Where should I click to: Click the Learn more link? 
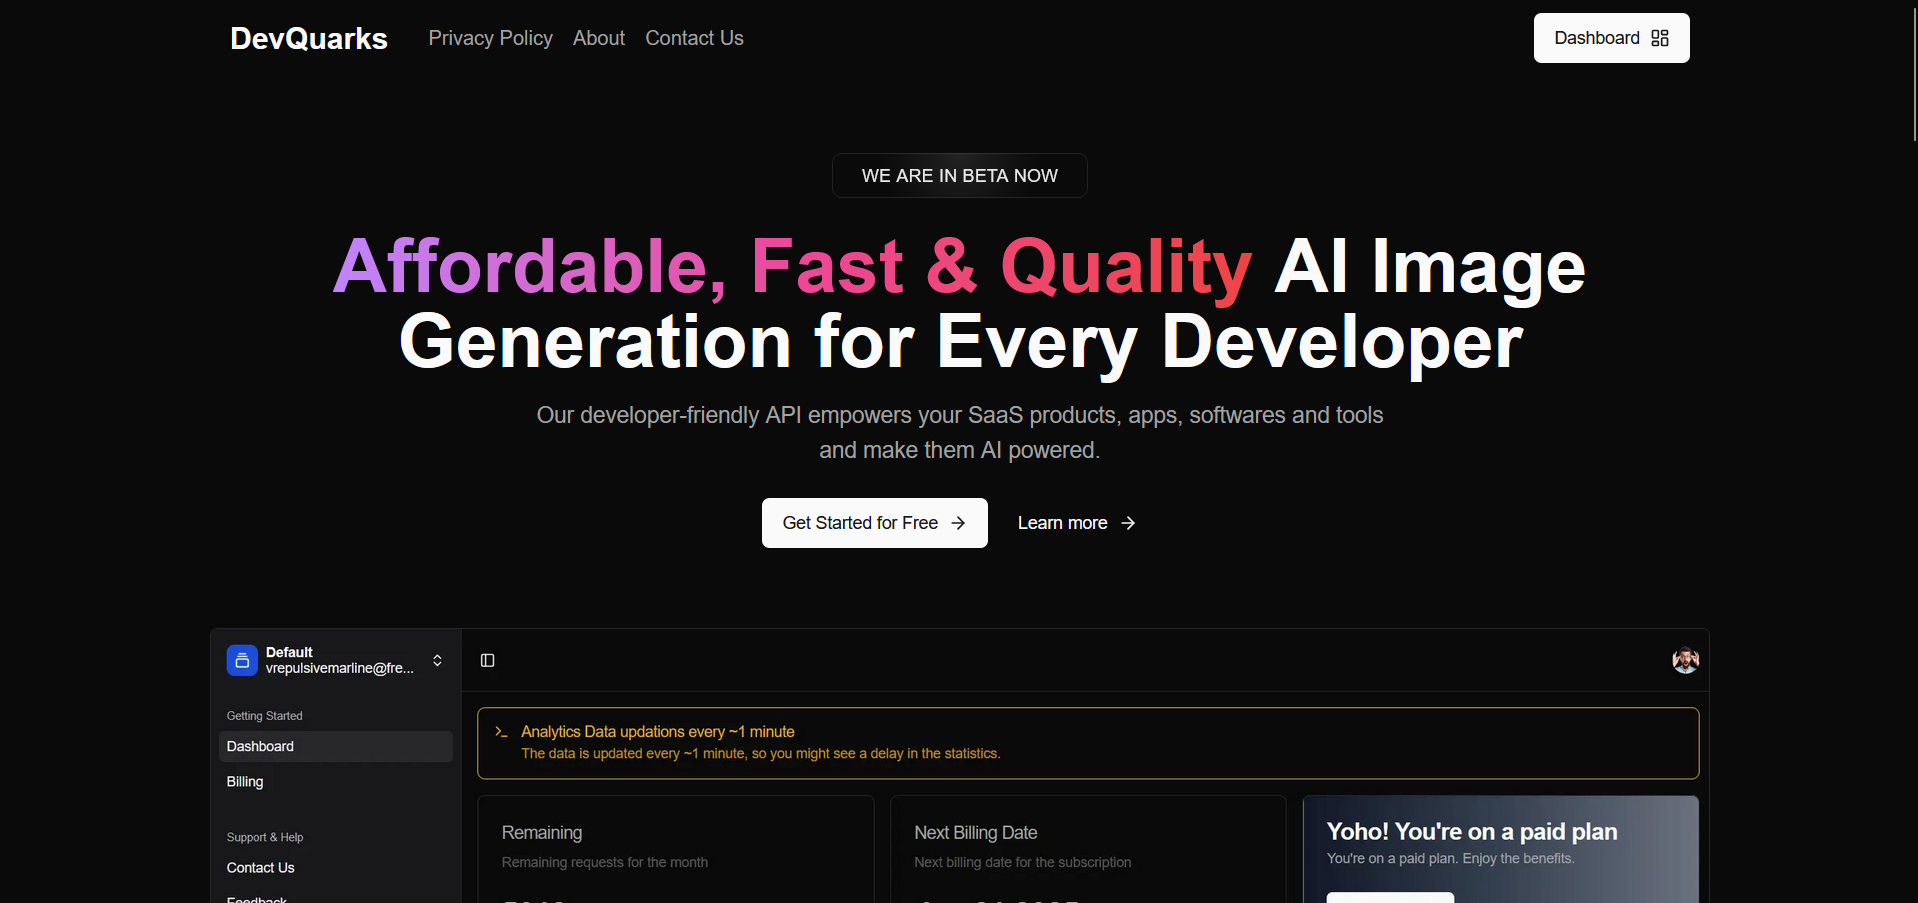pos(1076,523)
